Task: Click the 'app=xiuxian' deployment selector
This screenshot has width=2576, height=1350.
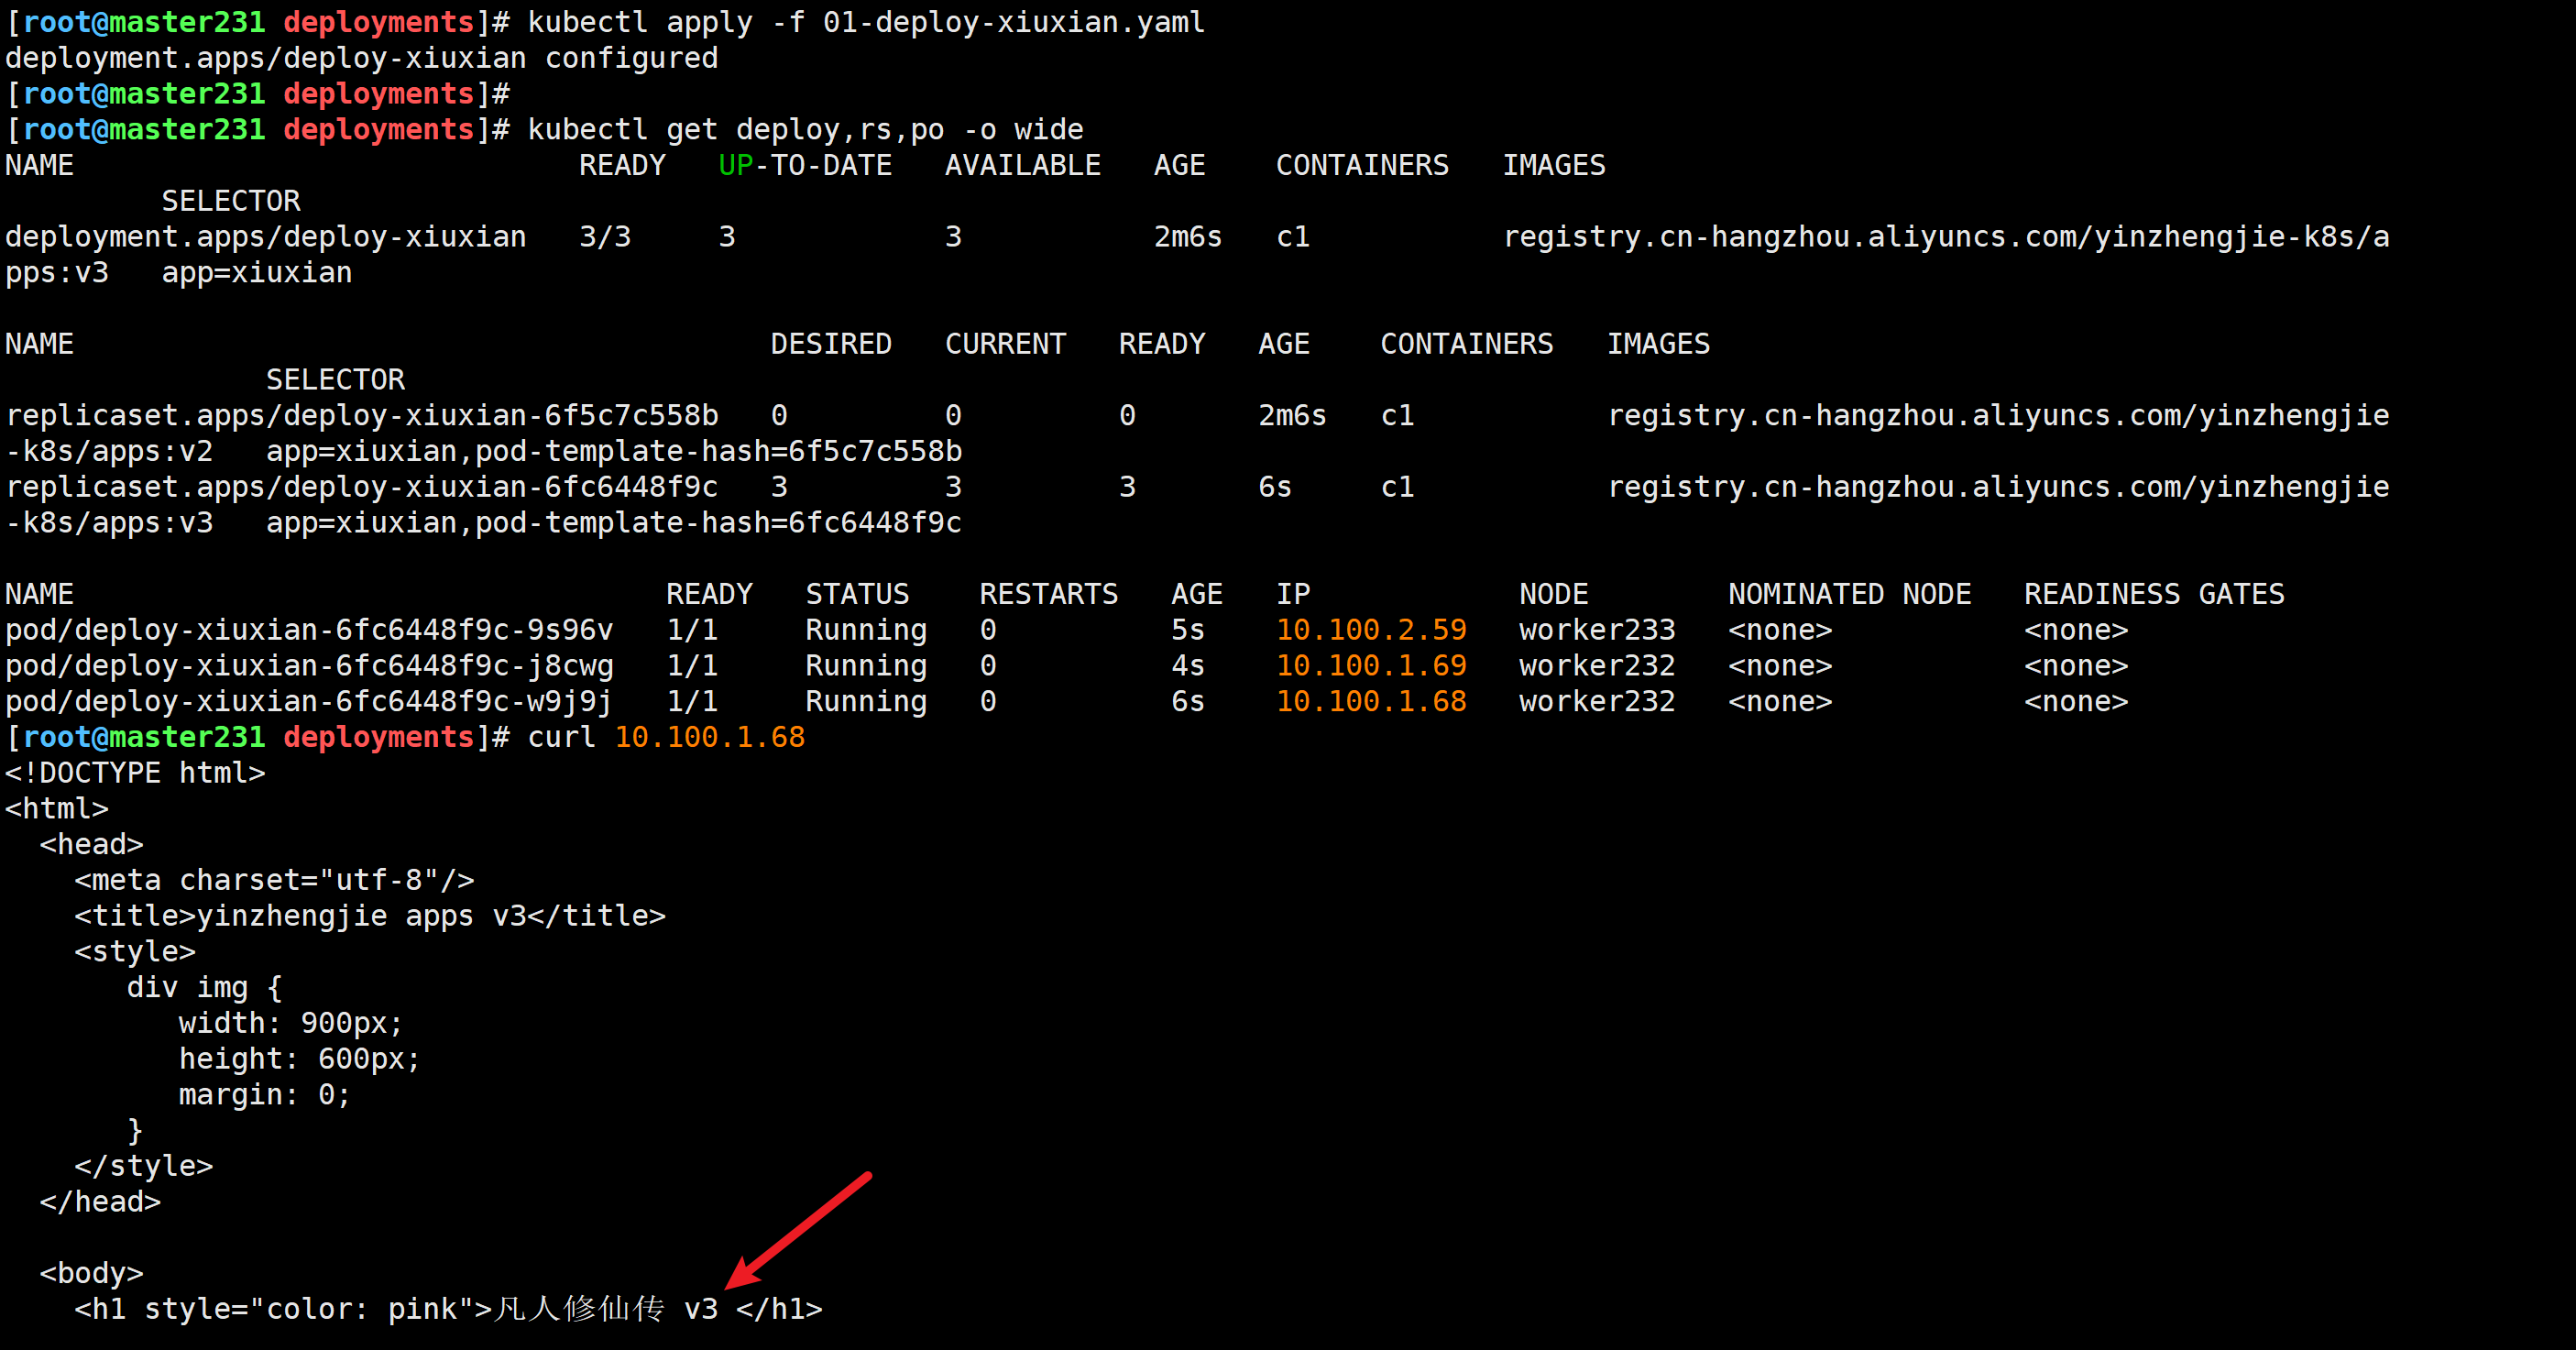Action: click(x=257, y=273)
